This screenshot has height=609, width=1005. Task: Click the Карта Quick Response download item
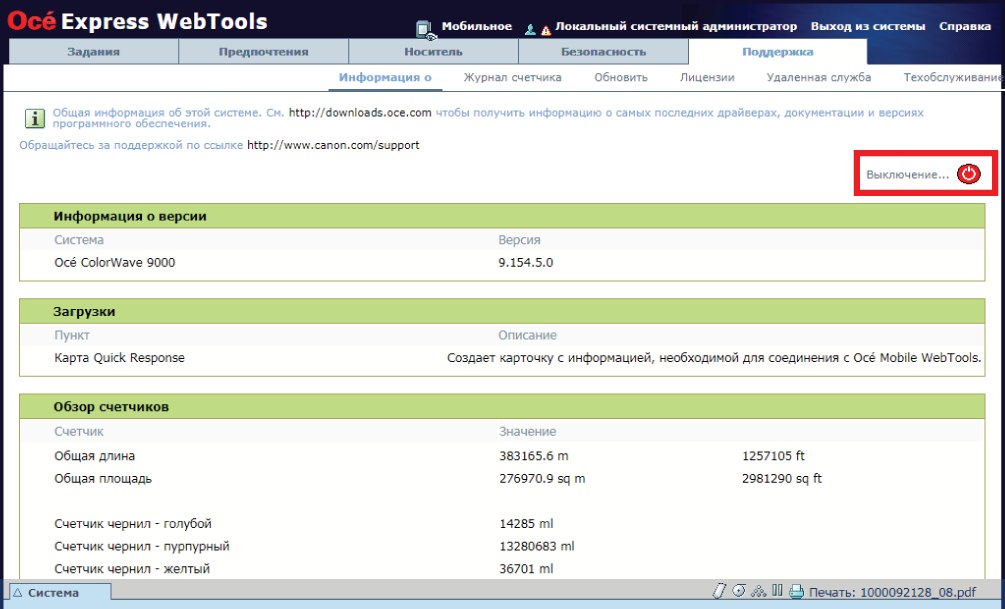[x=119, y=358]
